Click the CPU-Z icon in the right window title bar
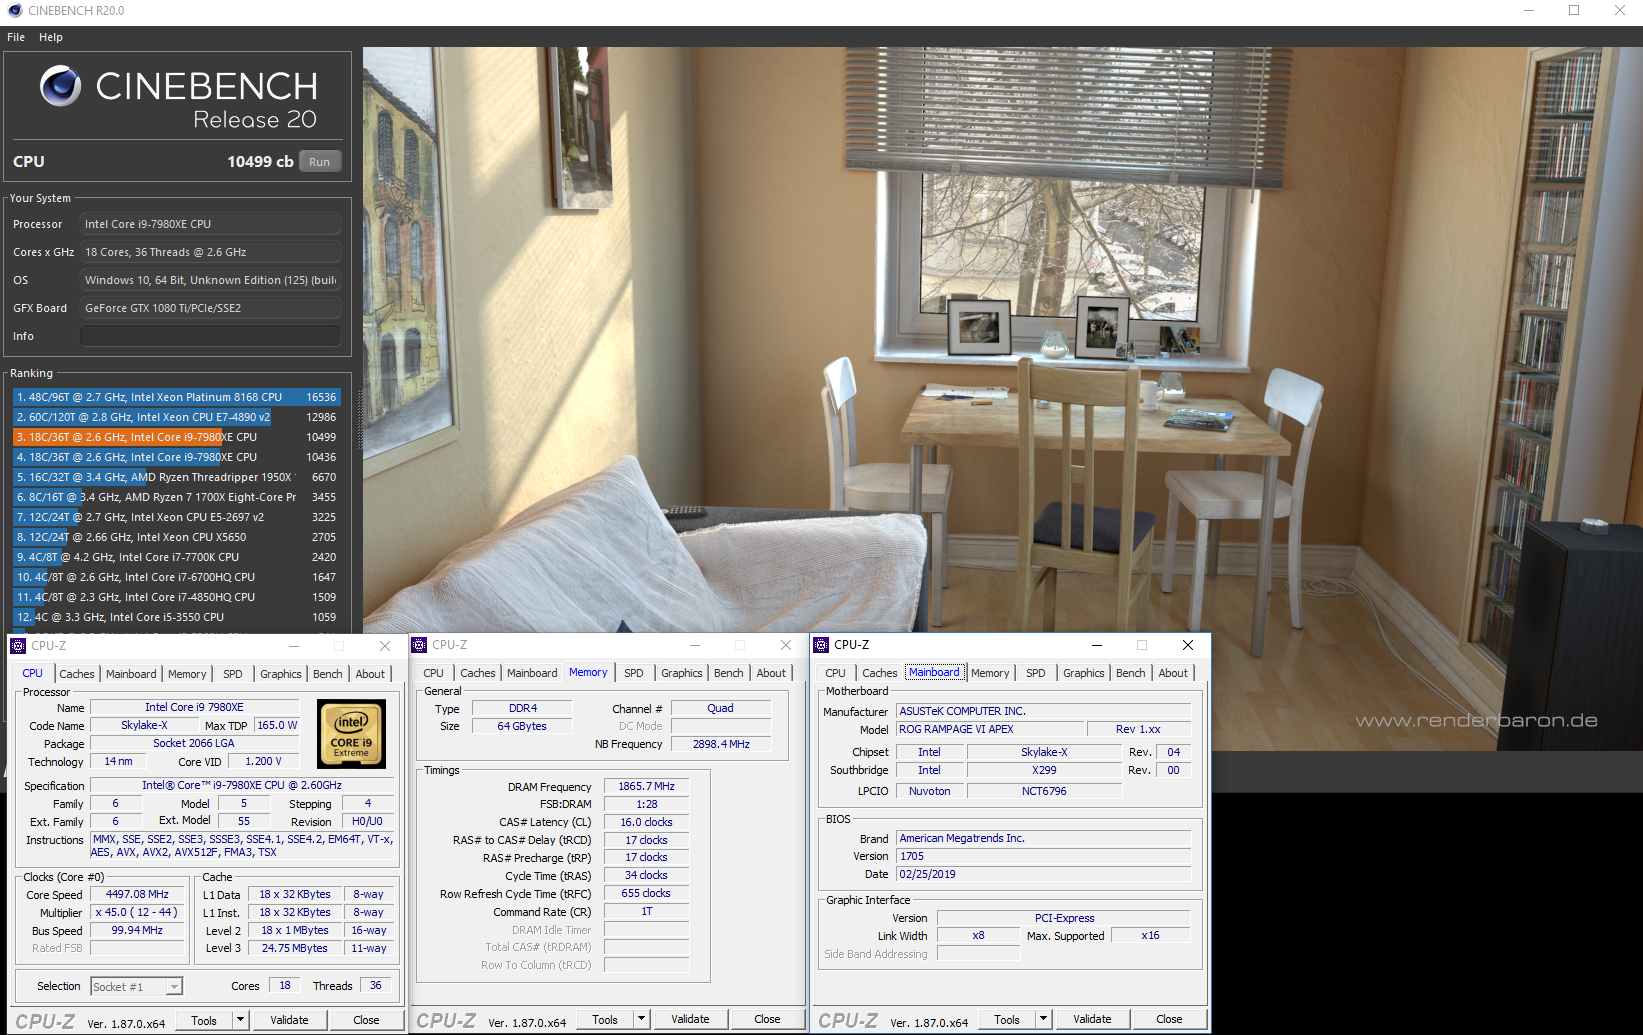Screen dimensions: 1643x1035 click(822, 645)
